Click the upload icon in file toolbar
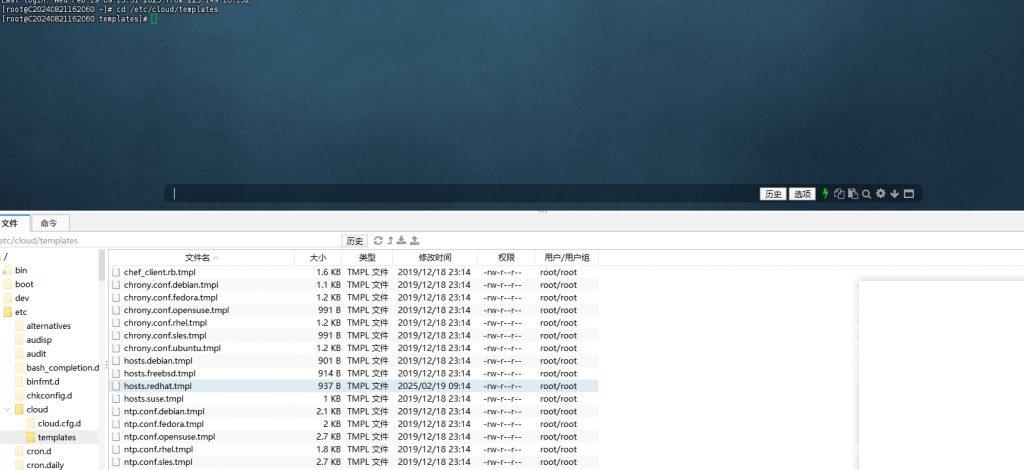1024x470 pixels. tap(414, 240)
